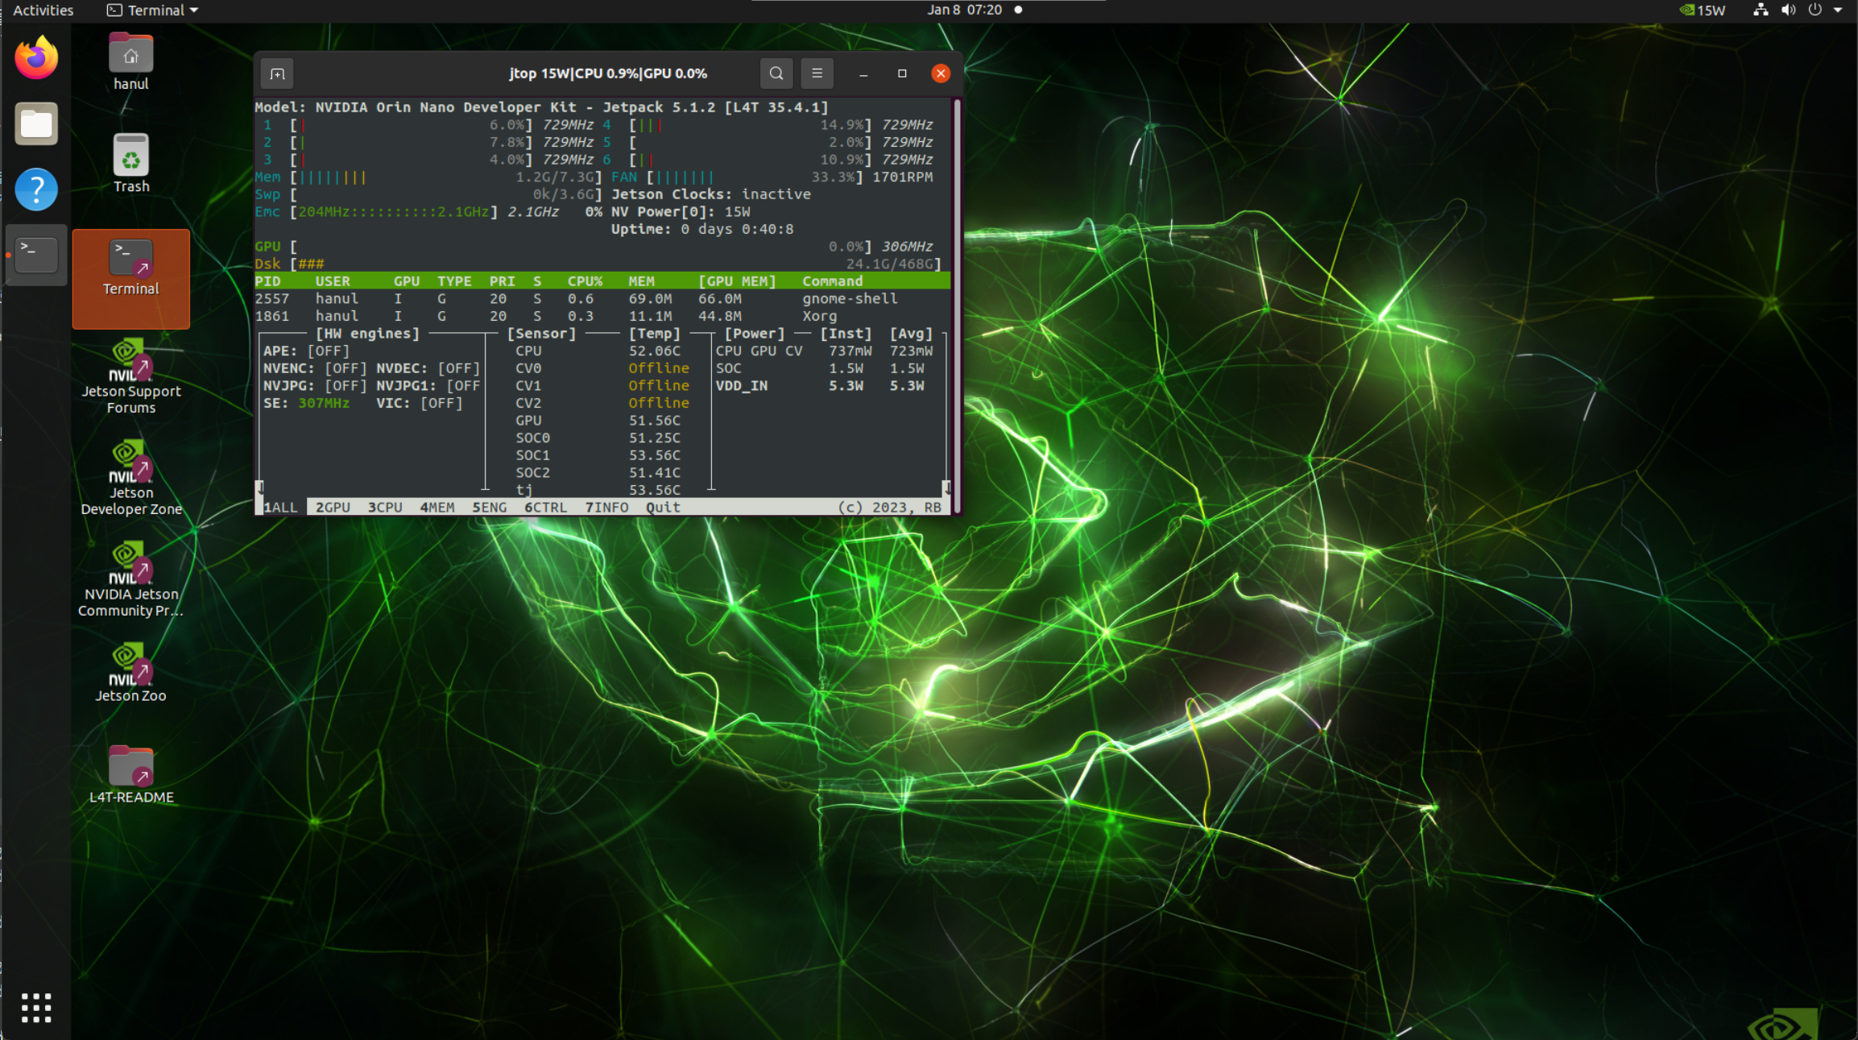Click the Command column header
The width and height of the screenshot is (1858, 1040).
[x=832, y=281]
